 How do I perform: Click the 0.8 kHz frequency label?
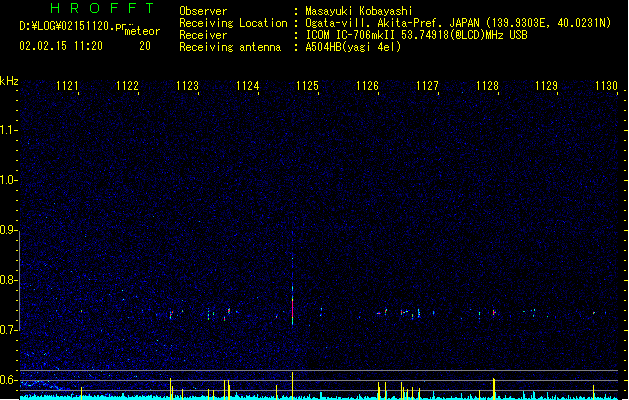pyautogui.click(x=9, y=280)
